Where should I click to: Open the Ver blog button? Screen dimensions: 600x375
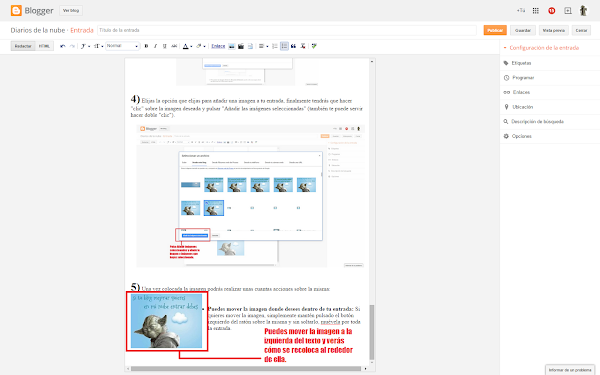click(x=71, y=10)
